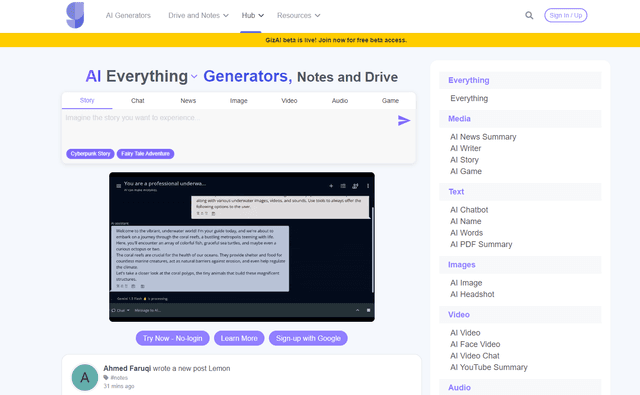Screen dimensions: 640x395
Task: Open AI Video Chat in sidebar
Action: 475,356
